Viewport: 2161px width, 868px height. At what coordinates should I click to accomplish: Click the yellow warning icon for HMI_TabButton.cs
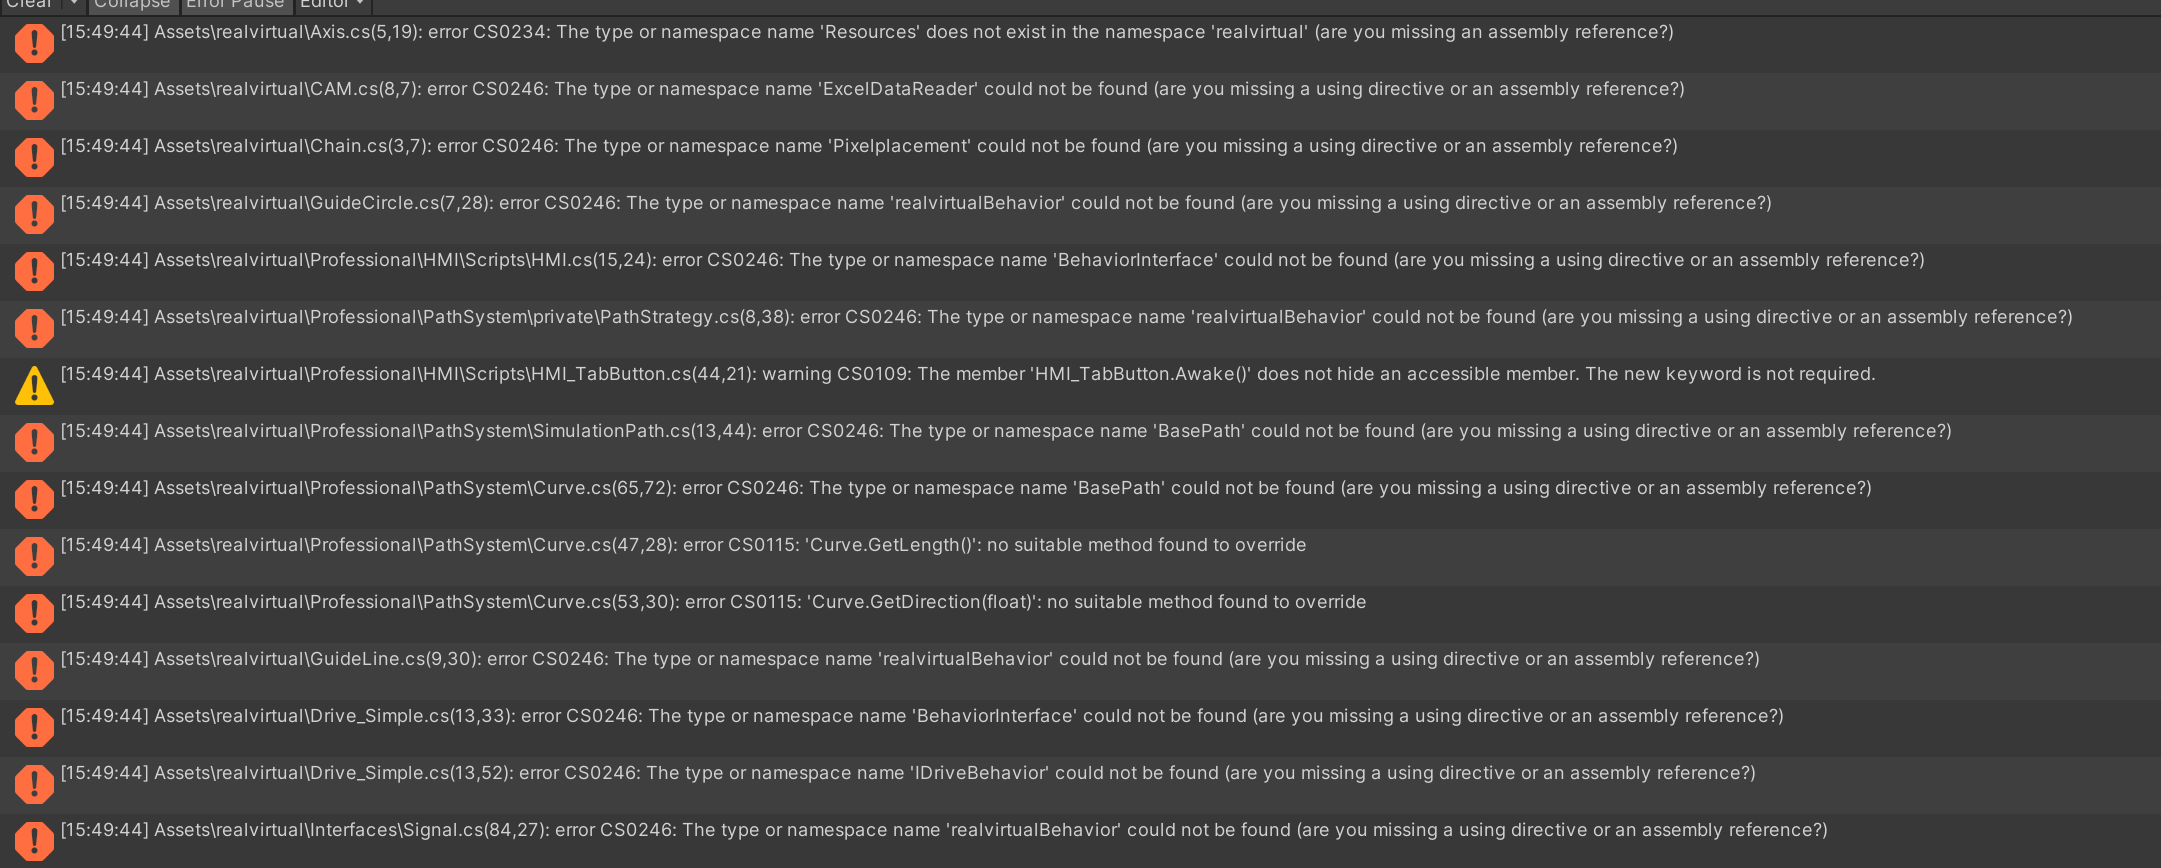click(34, 385)
